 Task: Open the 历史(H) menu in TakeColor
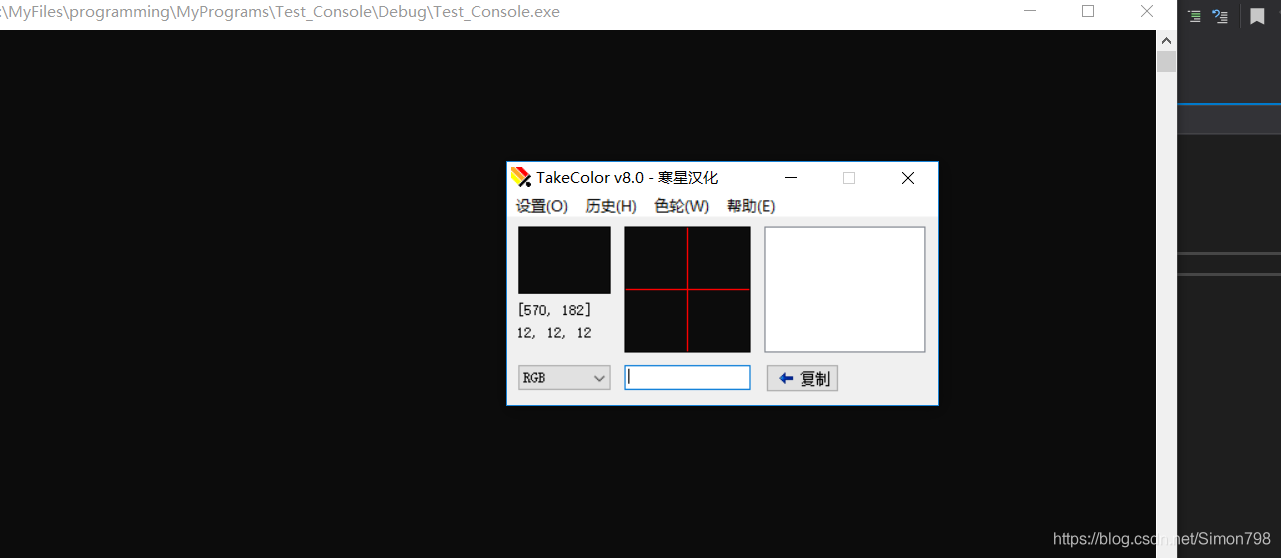611,206
